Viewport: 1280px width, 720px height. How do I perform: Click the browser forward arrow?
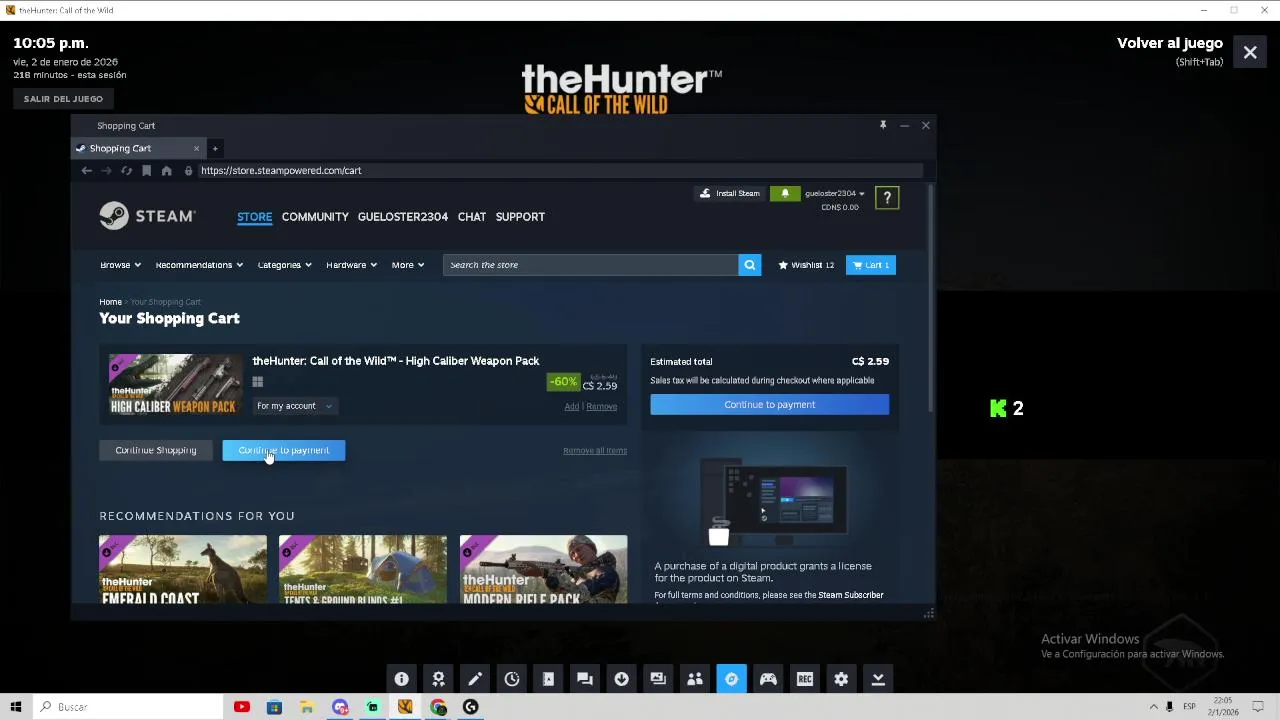coord(106,171)
